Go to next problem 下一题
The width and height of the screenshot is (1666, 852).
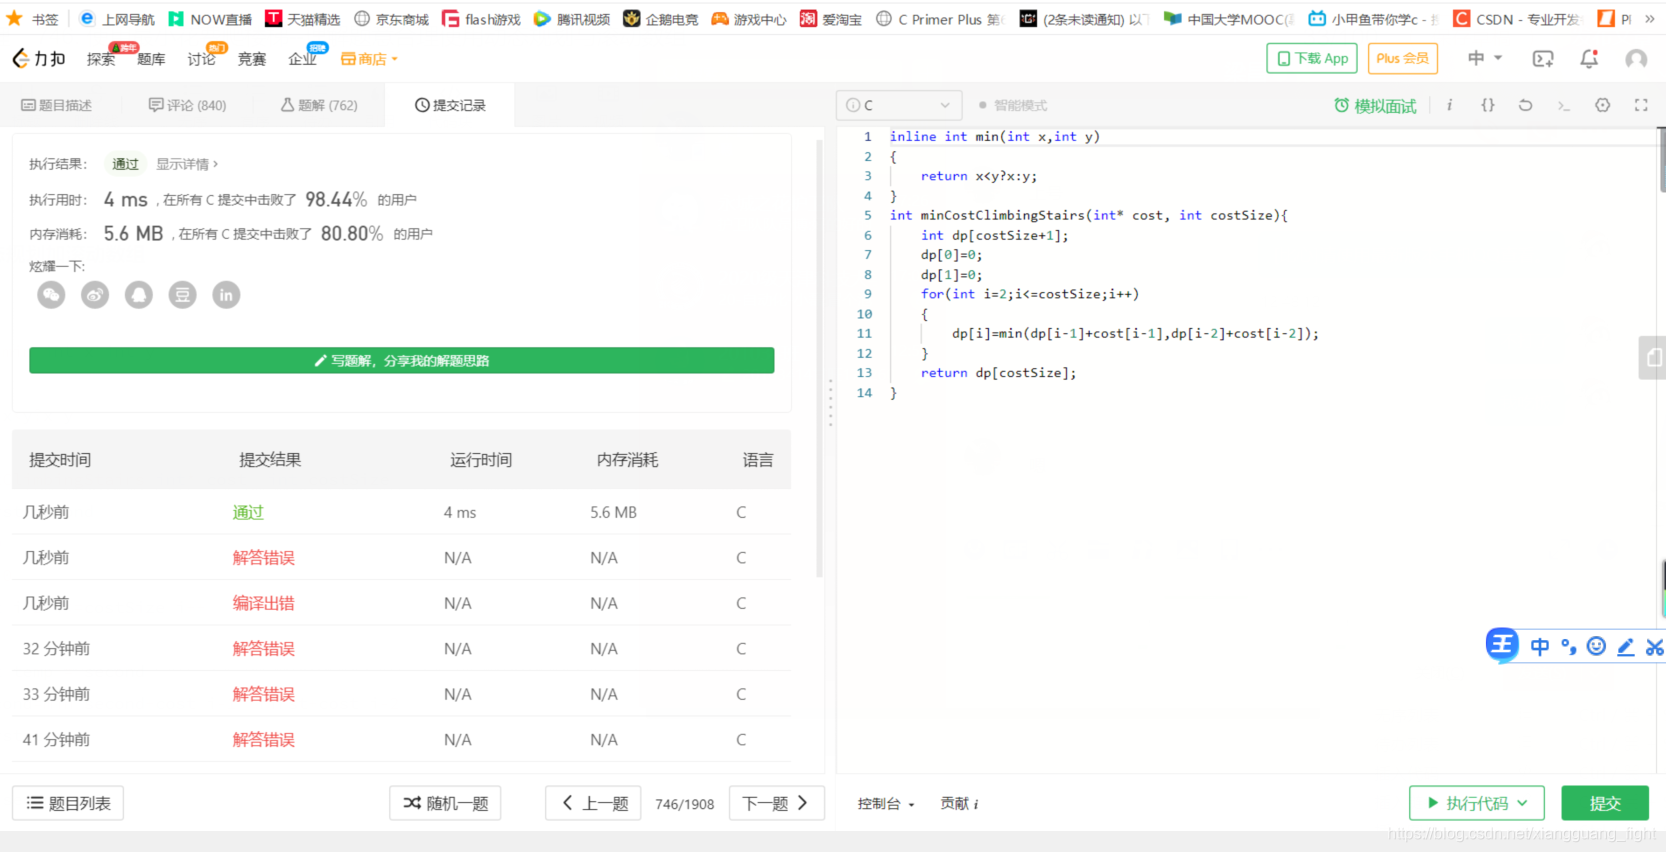point(776,803)
